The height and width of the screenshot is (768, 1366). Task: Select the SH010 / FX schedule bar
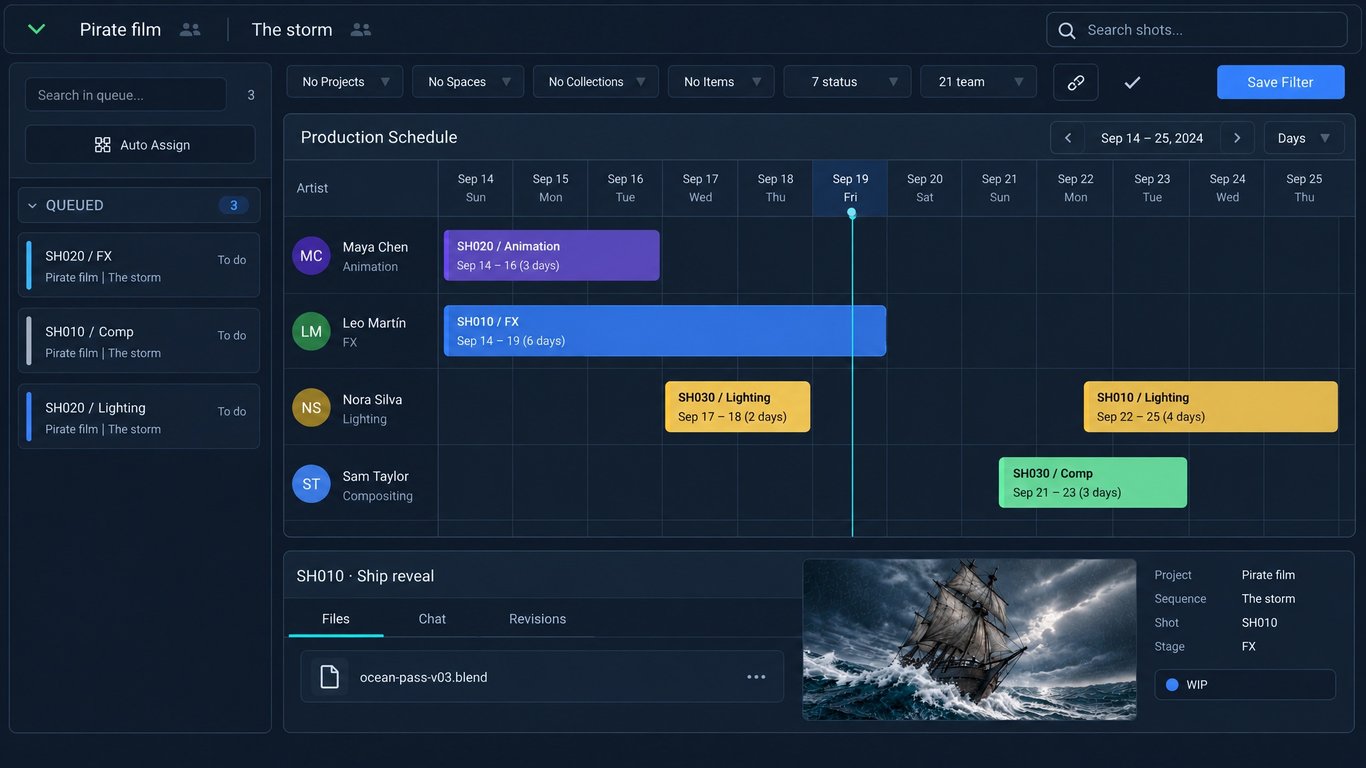tap(665, 331)
